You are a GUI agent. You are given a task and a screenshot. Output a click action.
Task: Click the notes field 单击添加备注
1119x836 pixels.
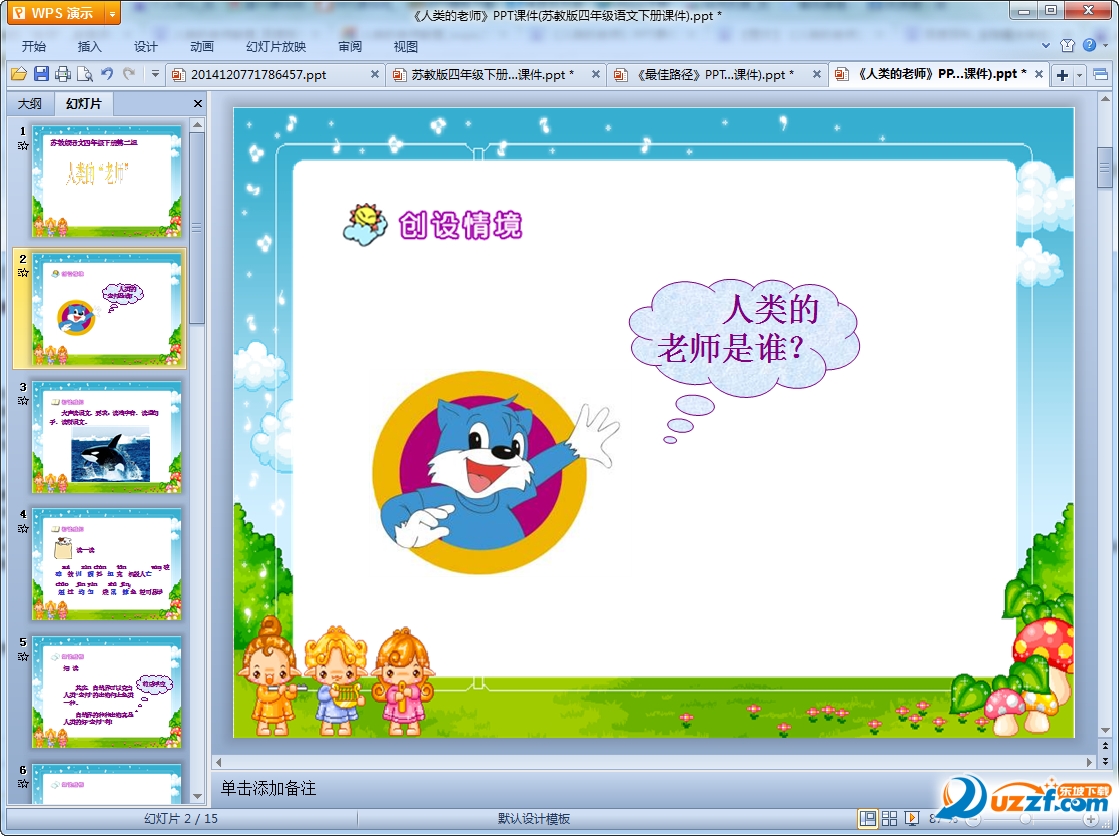click(268, 788)
